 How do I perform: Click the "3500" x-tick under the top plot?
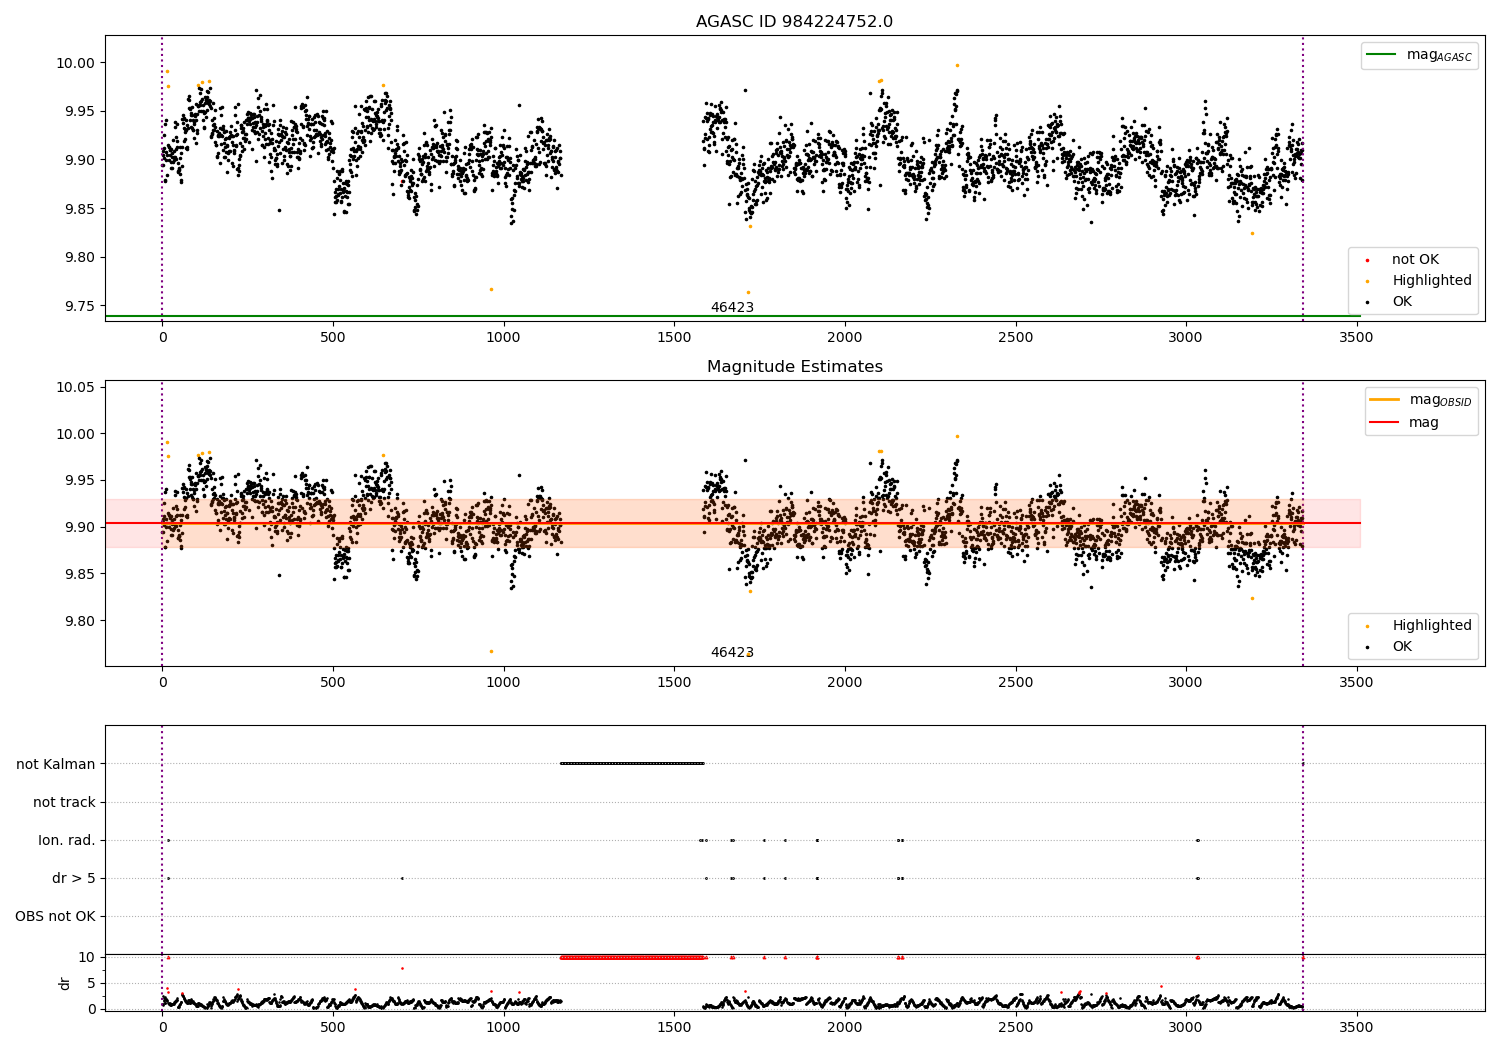[x=1356, y=337]
